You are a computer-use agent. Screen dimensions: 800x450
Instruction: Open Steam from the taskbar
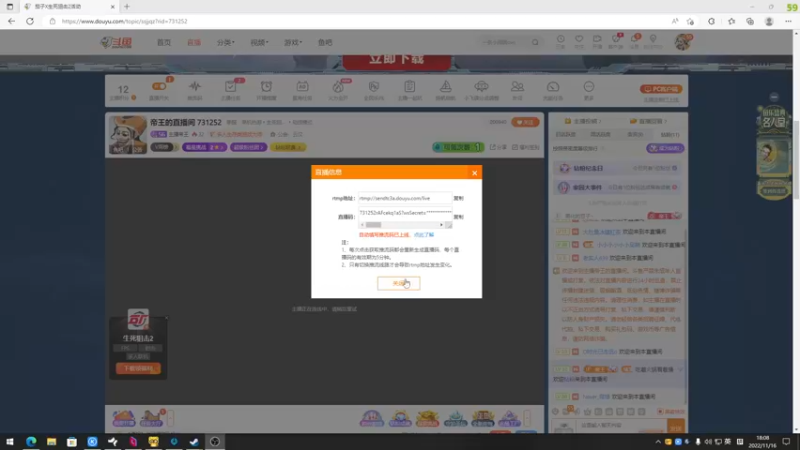tap(194, 442)
